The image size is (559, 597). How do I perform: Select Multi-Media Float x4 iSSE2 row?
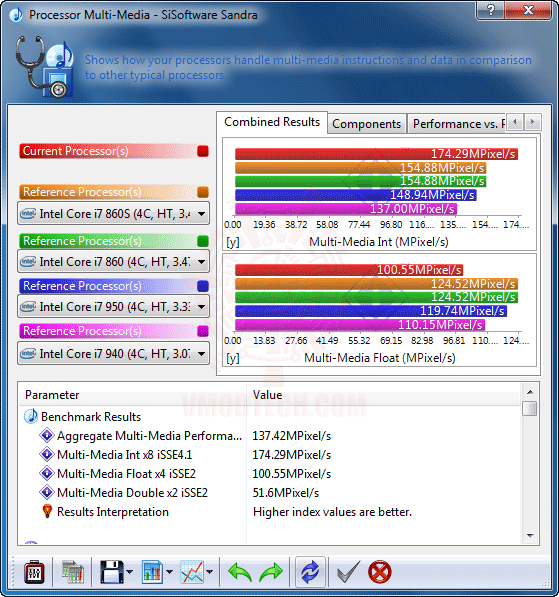tap(270, 474)
